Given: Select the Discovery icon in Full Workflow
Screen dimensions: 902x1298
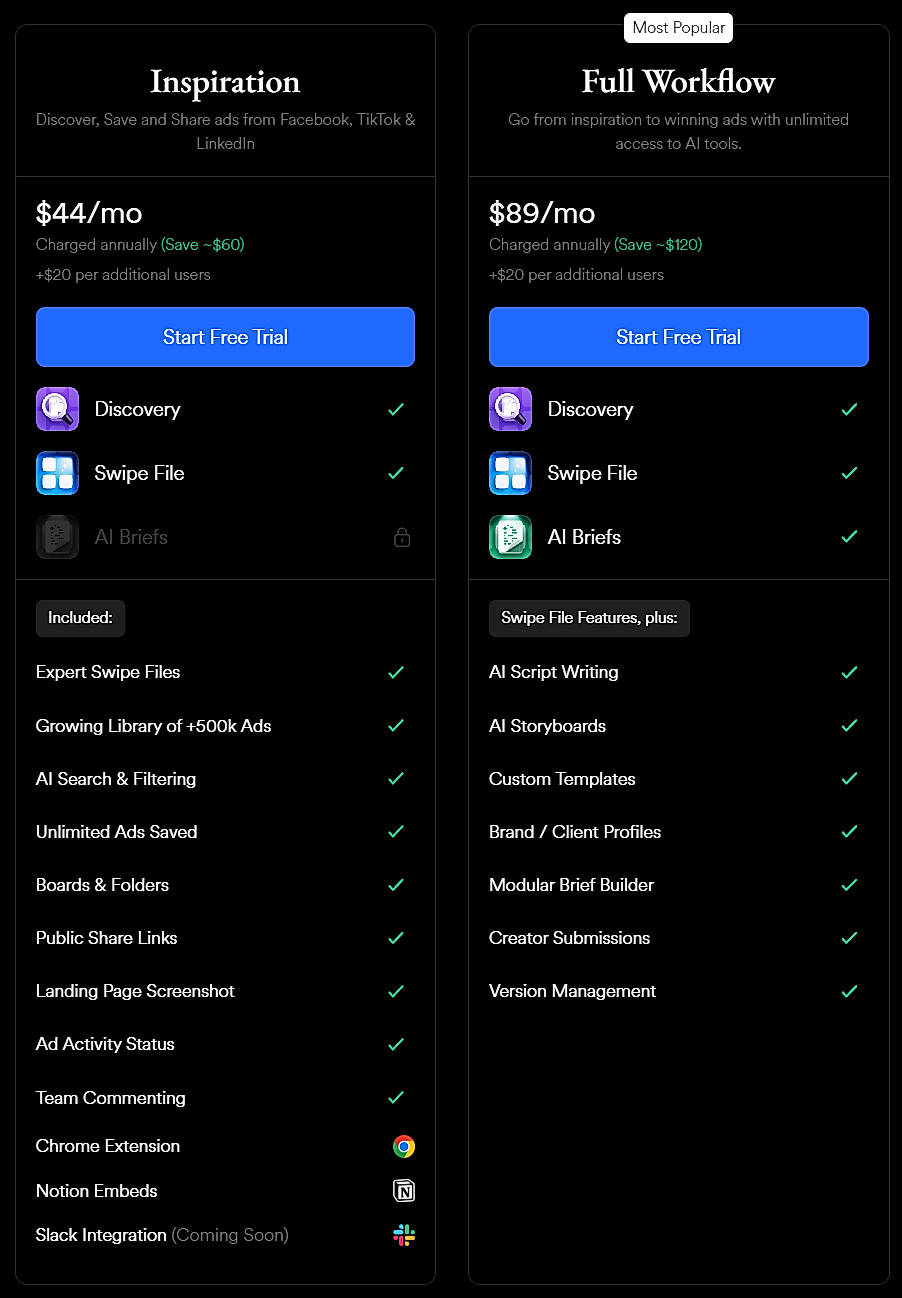Looking at the screenshot, I should point(510,409).
